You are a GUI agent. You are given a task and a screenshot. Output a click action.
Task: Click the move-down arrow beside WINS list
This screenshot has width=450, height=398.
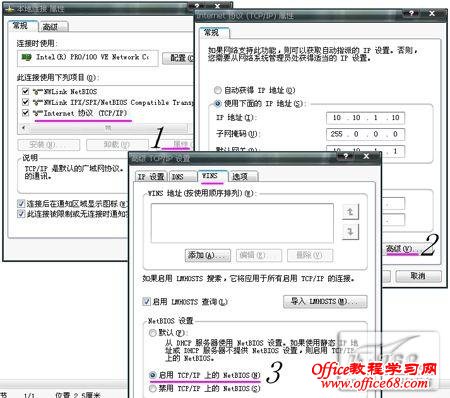coord(350,232)
